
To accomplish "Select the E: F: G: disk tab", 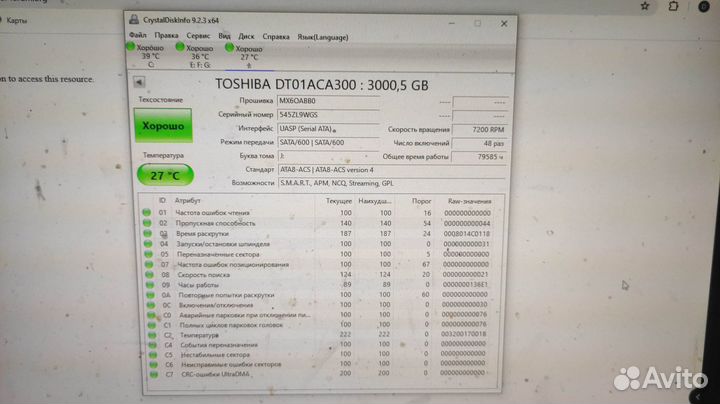I will coord(196,56).
